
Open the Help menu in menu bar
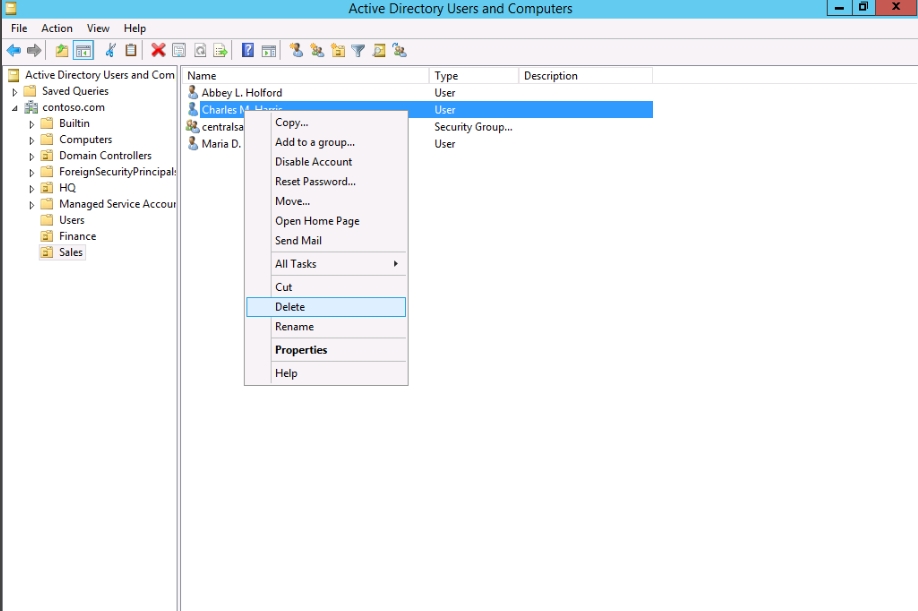tap(135, 28)
